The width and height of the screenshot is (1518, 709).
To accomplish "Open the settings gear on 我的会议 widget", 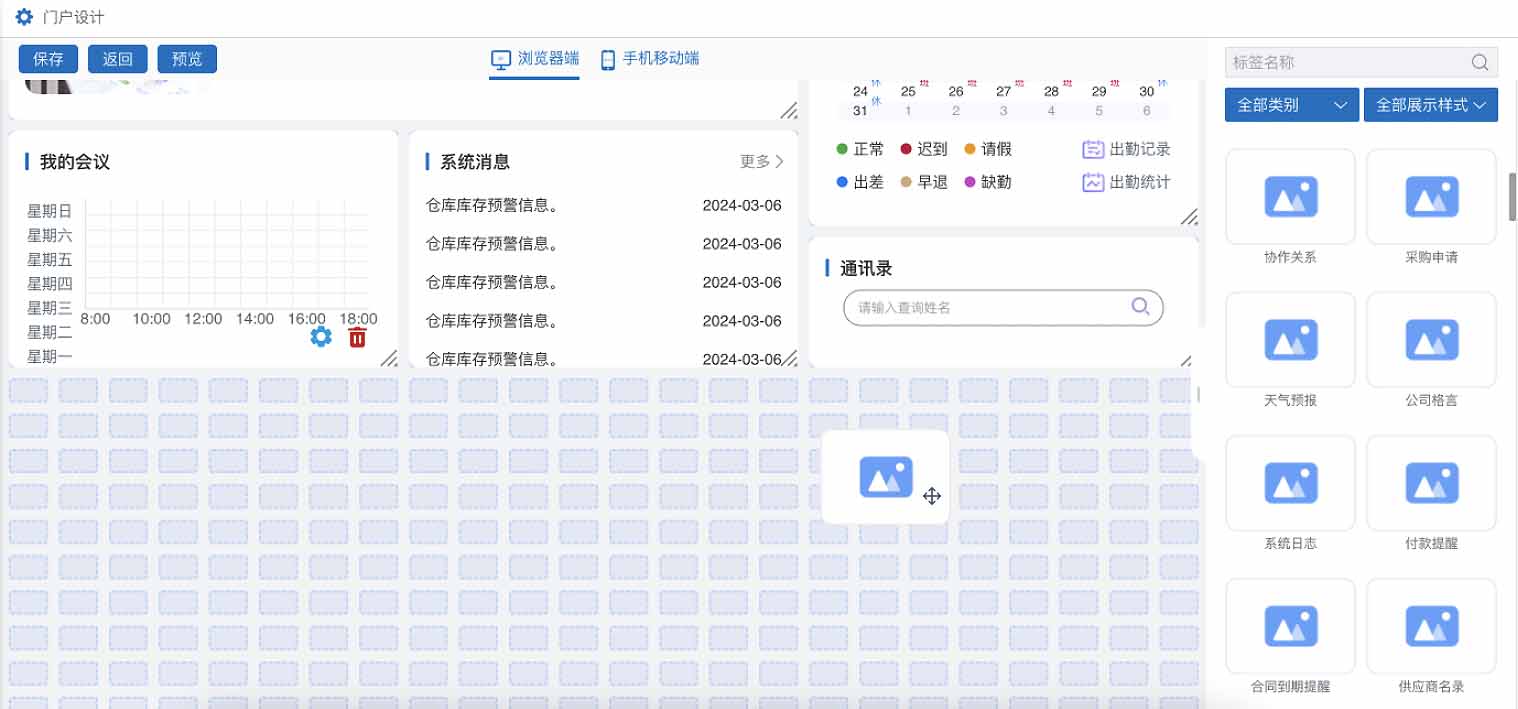I will (320, 337).
